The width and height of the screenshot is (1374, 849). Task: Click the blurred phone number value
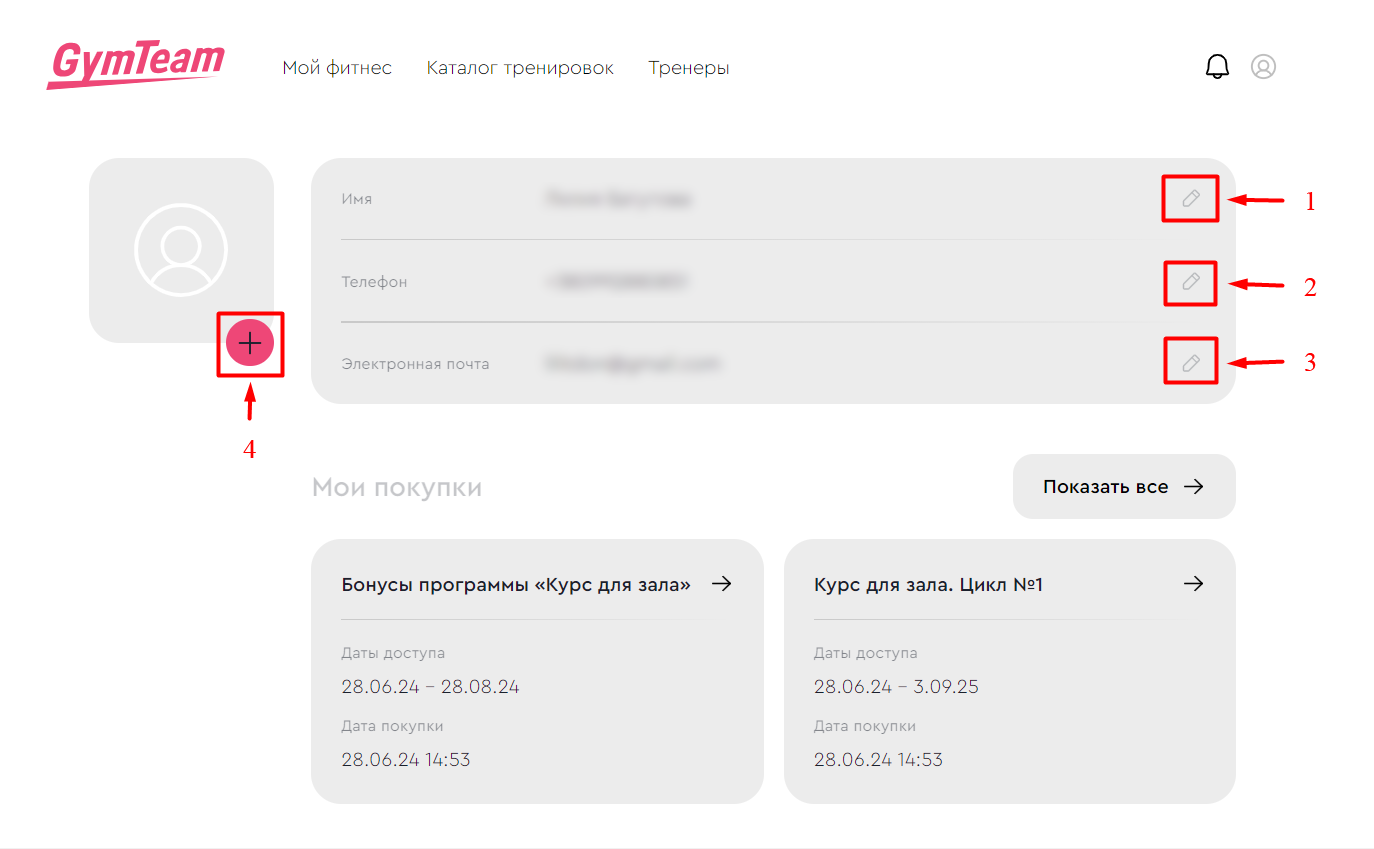(x=617, y=282)
